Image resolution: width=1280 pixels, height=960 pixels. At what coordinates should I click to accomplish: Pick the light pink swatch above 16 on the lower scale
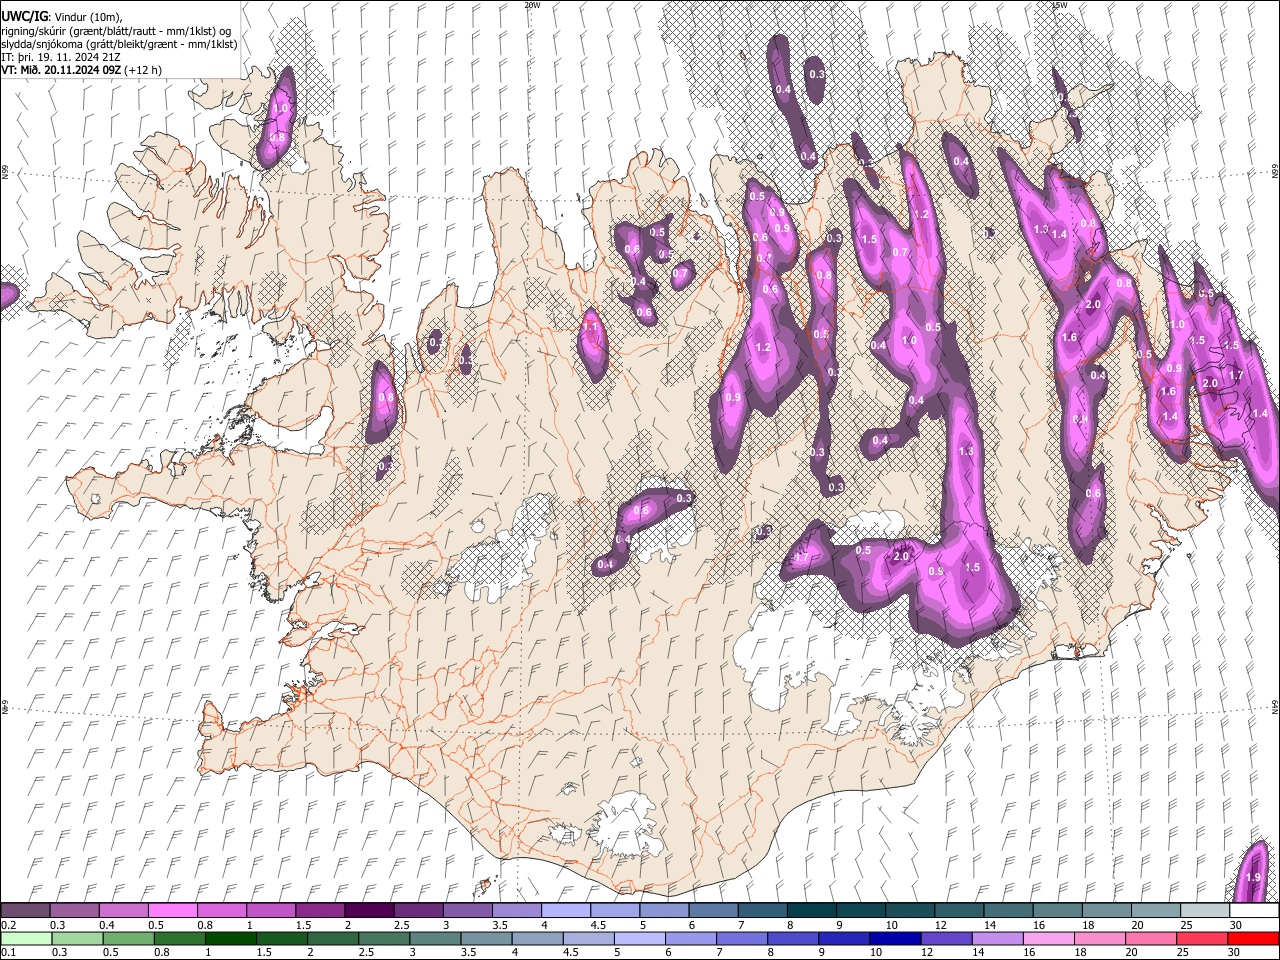(x=1049, y=939)
